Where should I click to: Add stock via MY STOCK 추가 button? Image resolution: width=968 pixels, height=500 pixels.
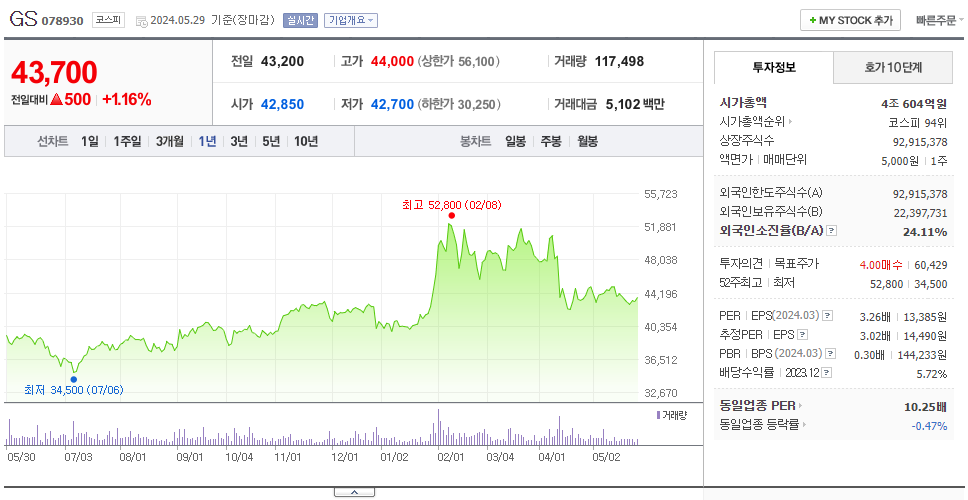click(x=851, y=20)
